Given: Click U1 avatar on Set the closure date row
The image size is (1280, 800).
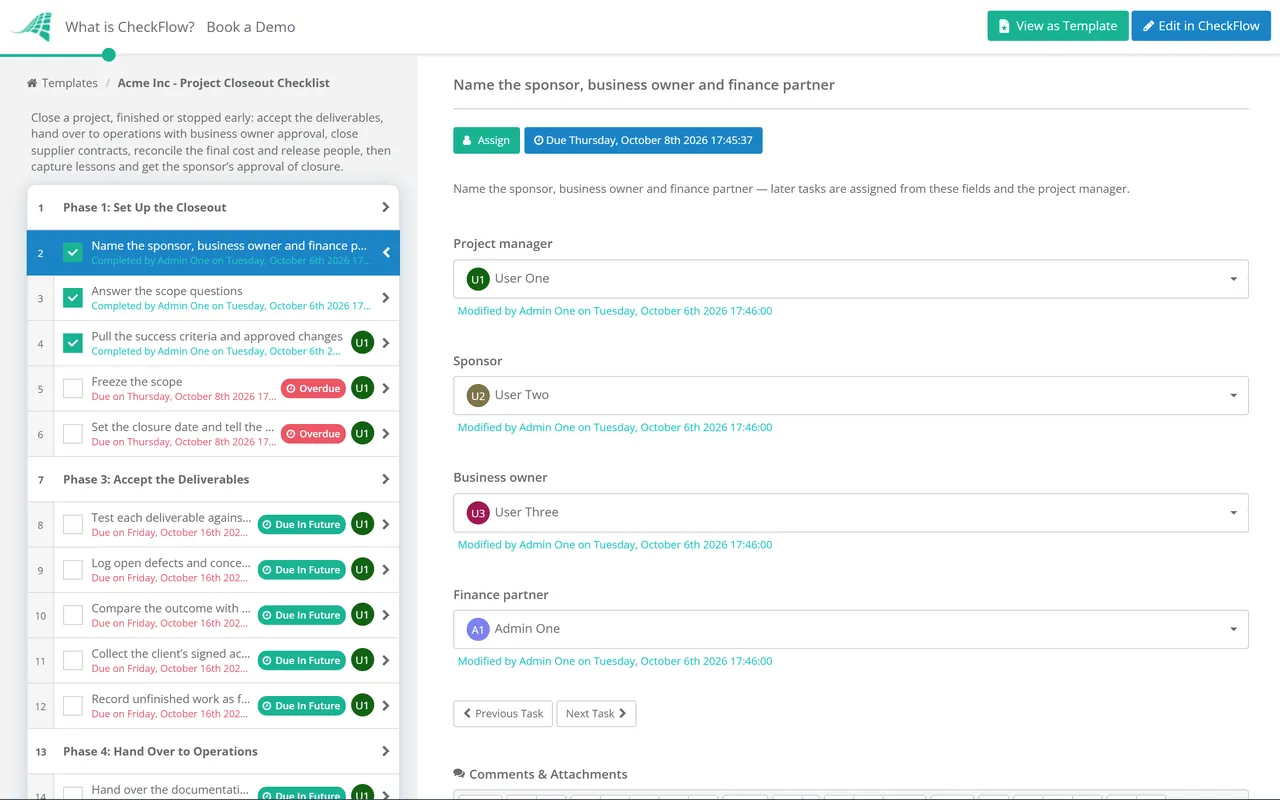Looking at the screenshot, I should coord(362,434).
